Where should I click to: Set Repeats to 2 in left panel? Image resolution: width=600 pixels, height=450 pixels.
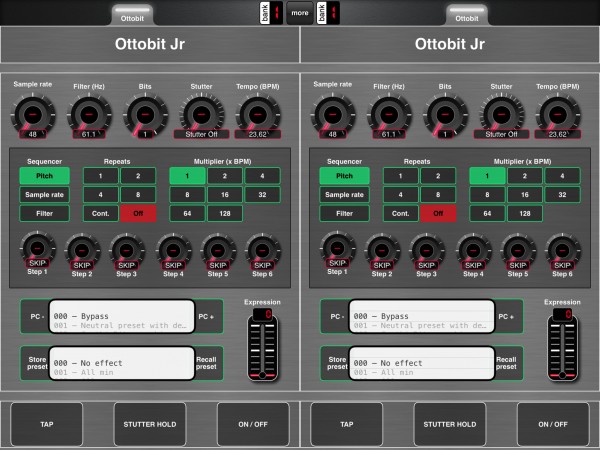click(138, 176)
